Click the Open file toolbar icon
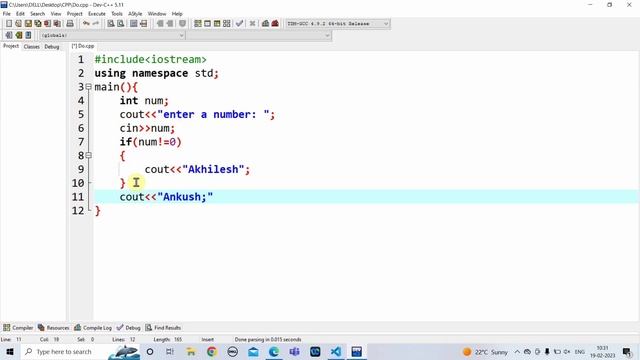Screen dimensions: 640x360 18,24
